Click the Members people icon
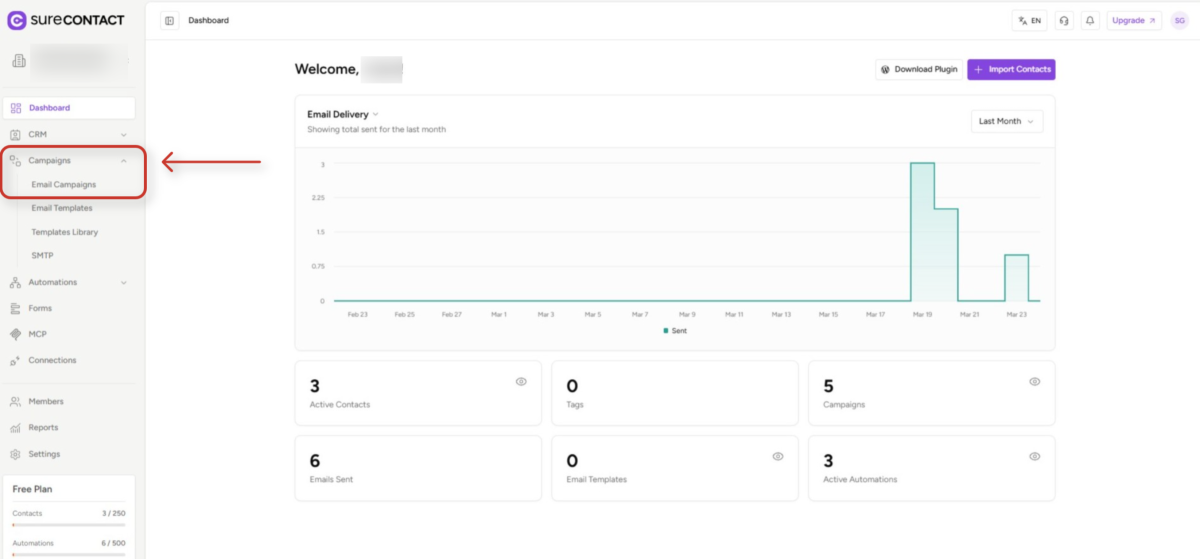 coord(16,401)
